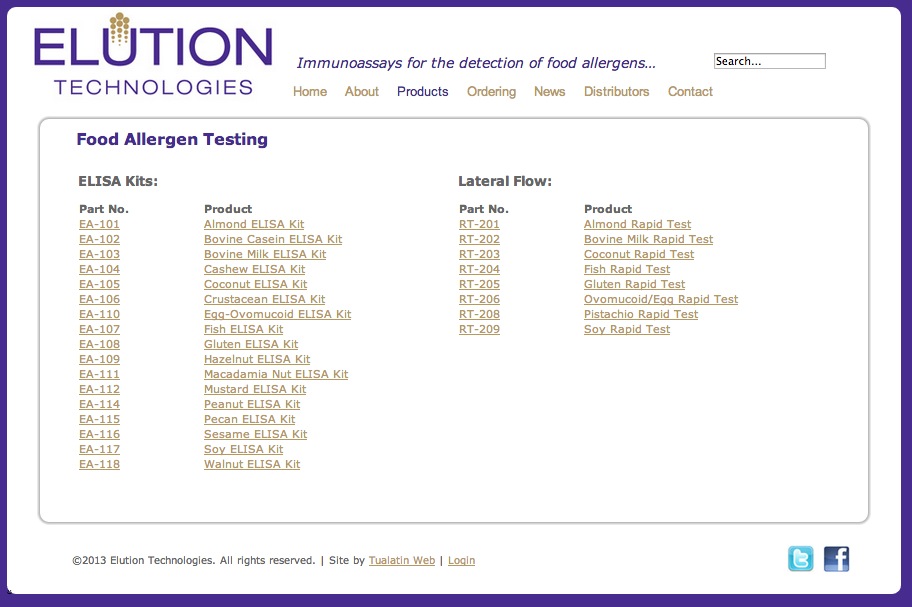Open the Crustacean ELISA Kit link
912x607 pixels.
[x=265, y=299]
